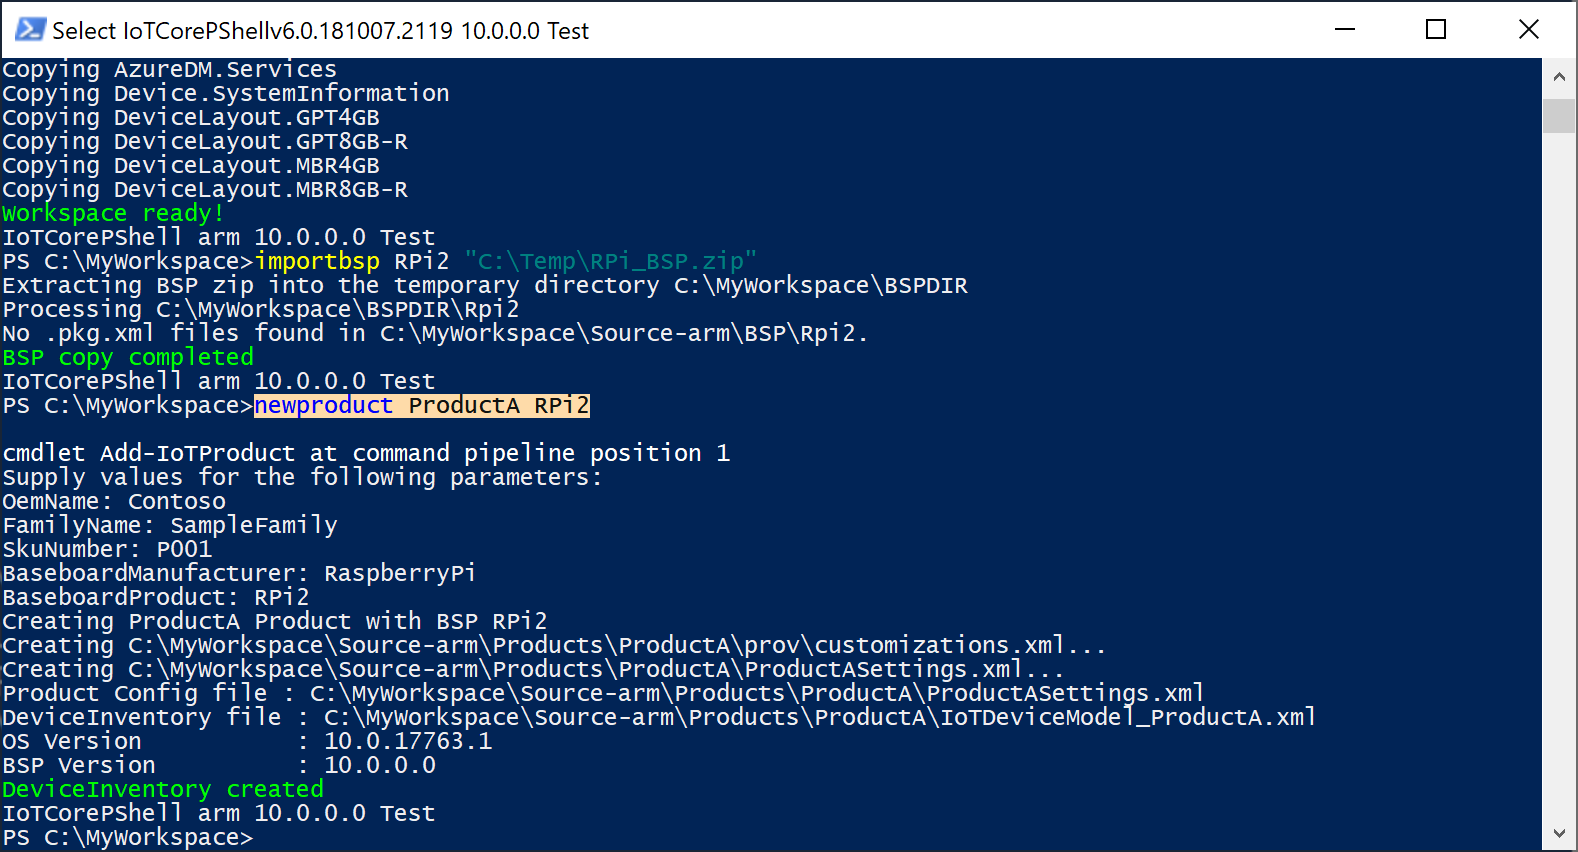Click the 'OemName: Contoso' line

coord(114,501)
